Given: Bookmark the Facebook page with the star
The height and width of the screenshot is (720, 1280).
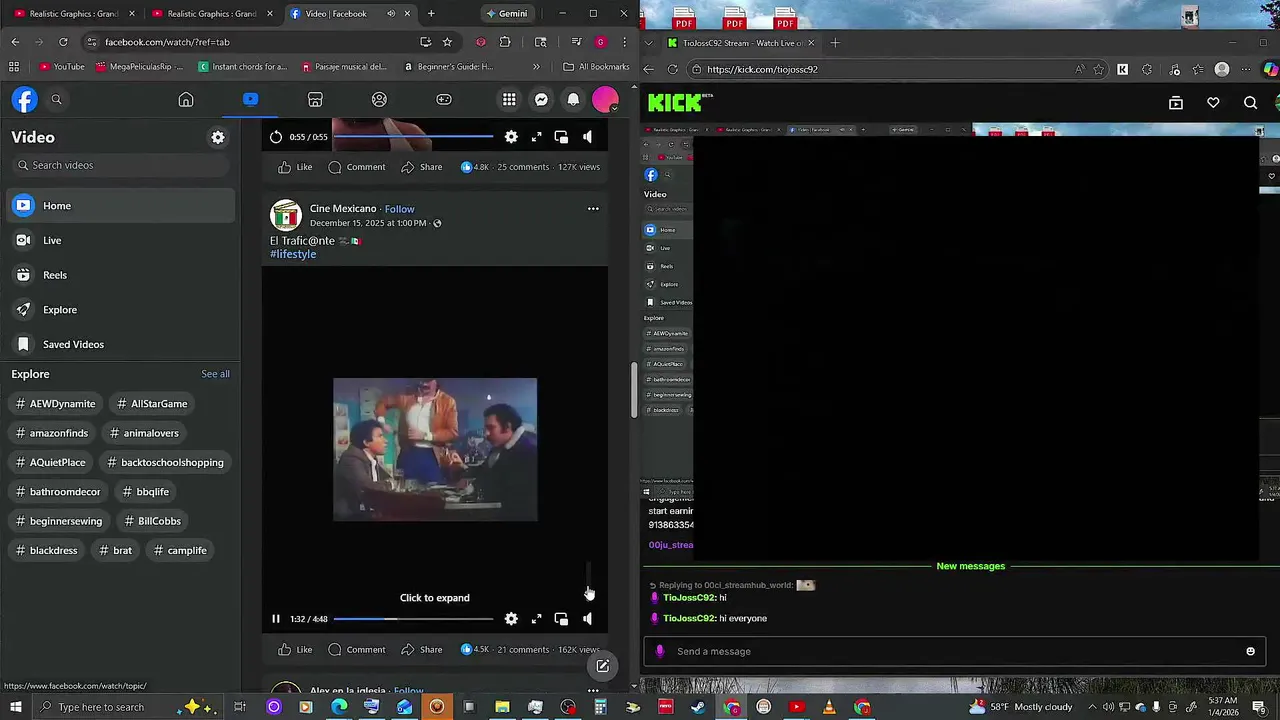Looking at the screenshot, I should coord(447,42).
